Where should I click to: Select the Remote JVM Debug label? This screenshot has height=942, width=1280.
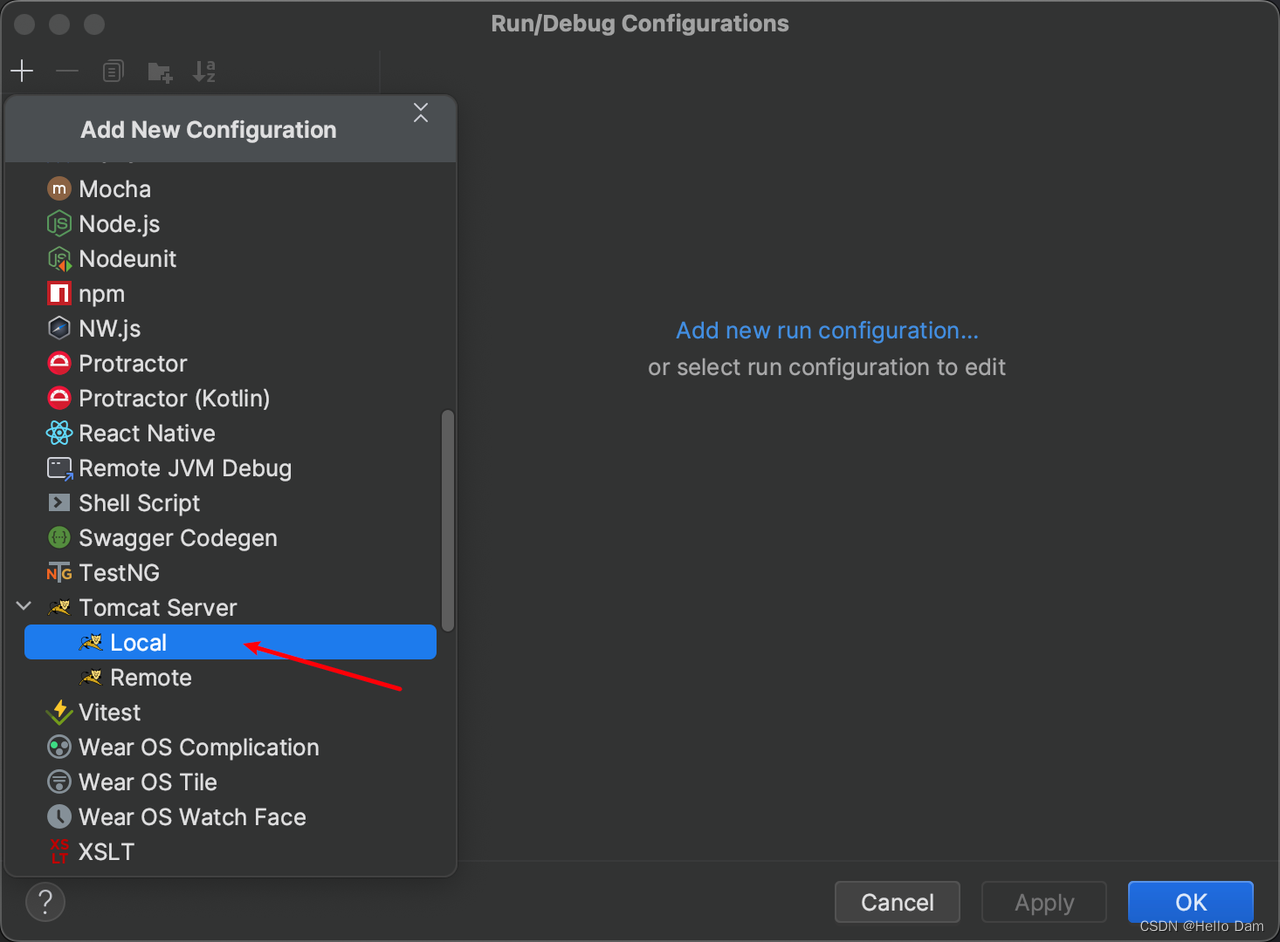[x=185, y=468]
